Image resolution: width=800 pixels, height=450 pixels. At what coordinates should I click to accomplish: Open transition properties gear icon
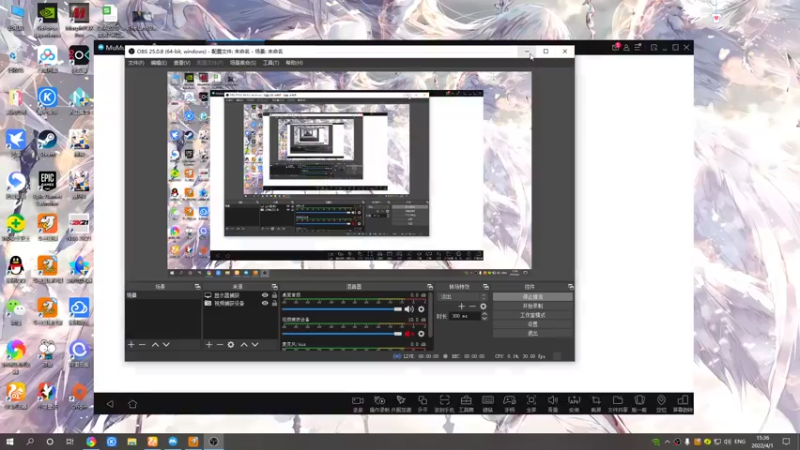point(483,307)
